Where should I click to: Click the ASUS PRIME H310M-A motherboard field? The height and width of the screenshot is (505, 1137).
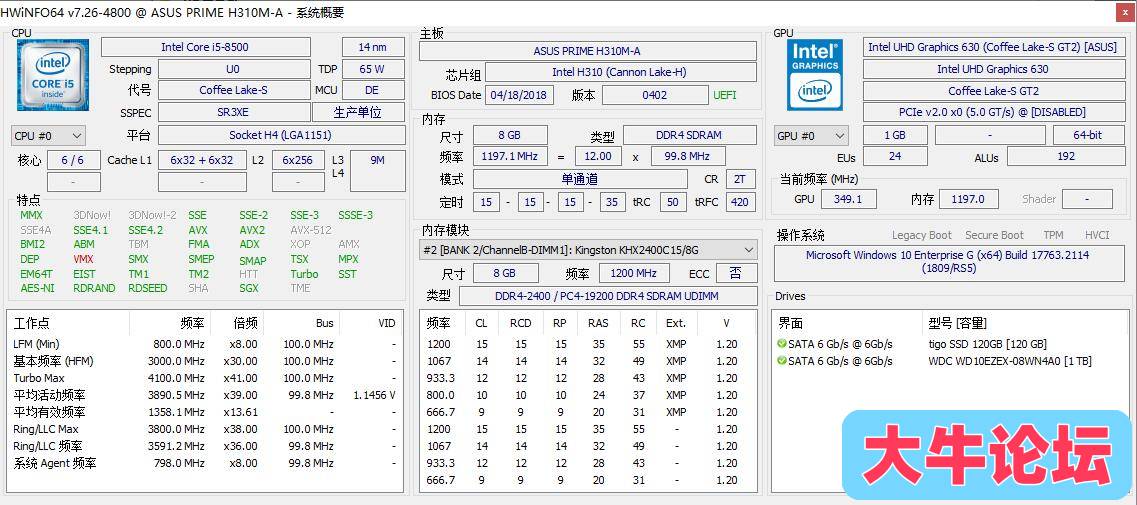coord(588,51)
